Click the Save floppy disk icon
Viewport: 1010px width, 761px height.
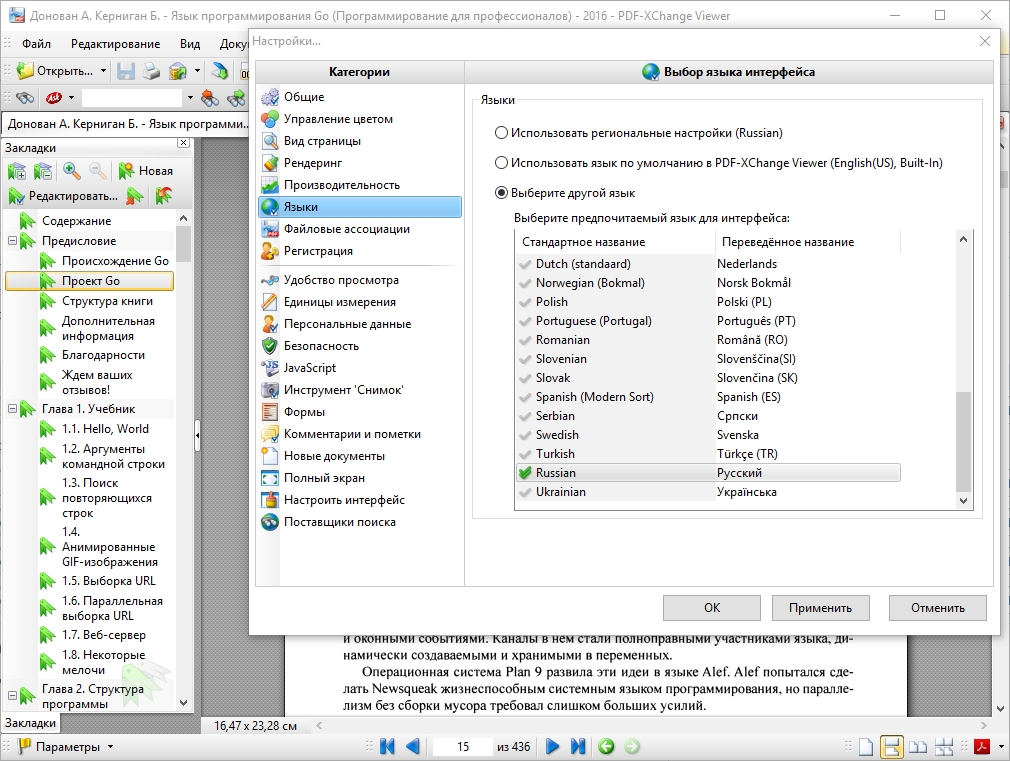(126, 71)
